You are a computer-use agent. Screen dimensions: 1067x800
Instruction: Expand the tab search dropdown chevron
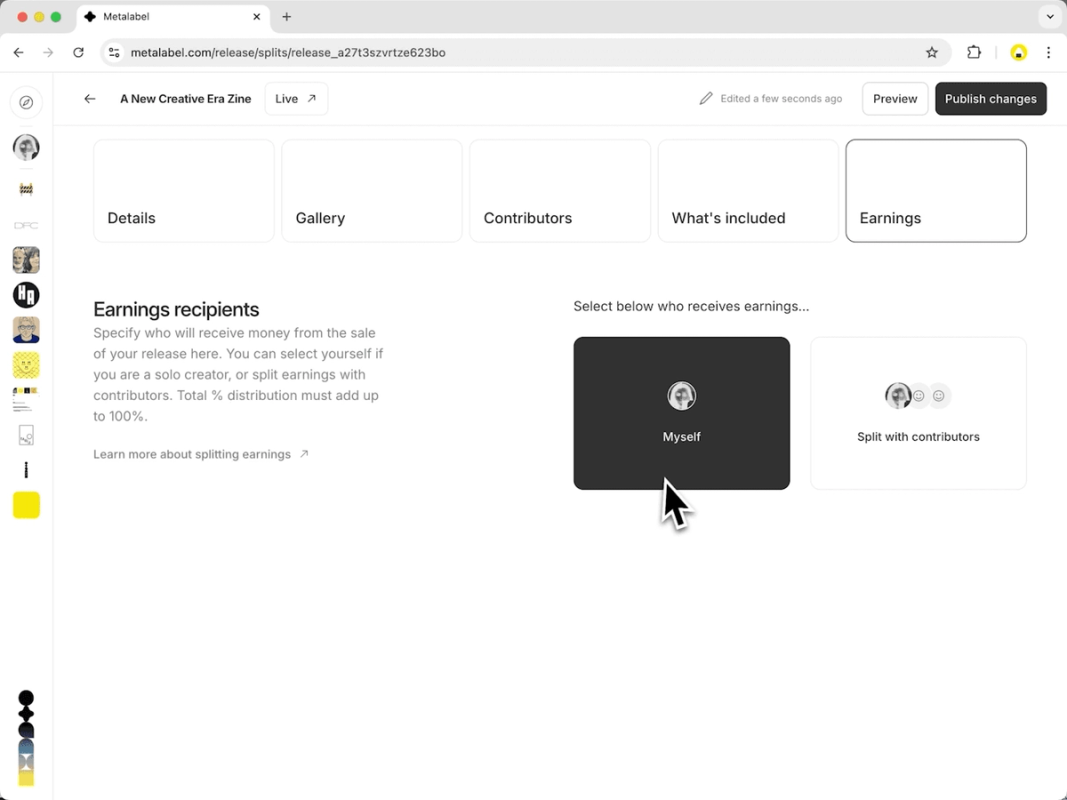tap(1049, 16)
